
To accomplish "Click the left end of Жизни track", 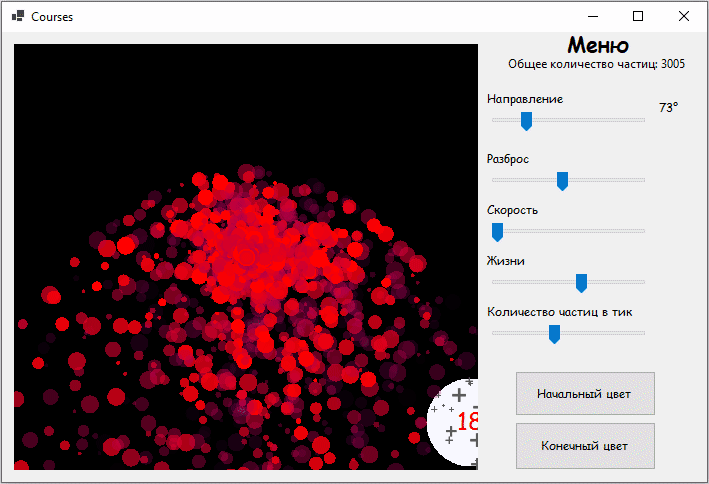I will (495, 282).
